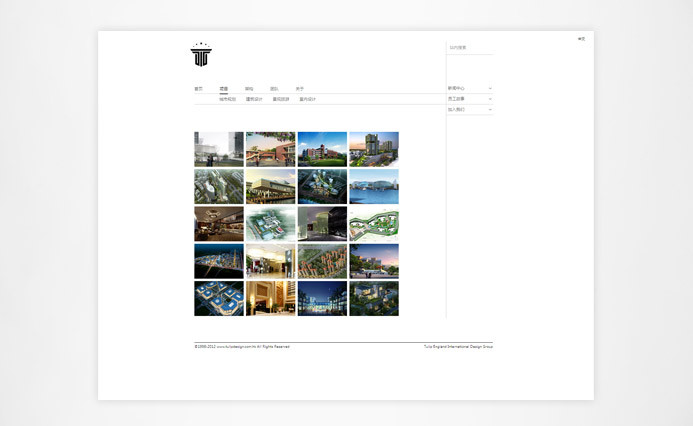The height and width of the screenshot is (426, 693).
Task: Click the language link in top-right corner
Action: click(581, 39)
